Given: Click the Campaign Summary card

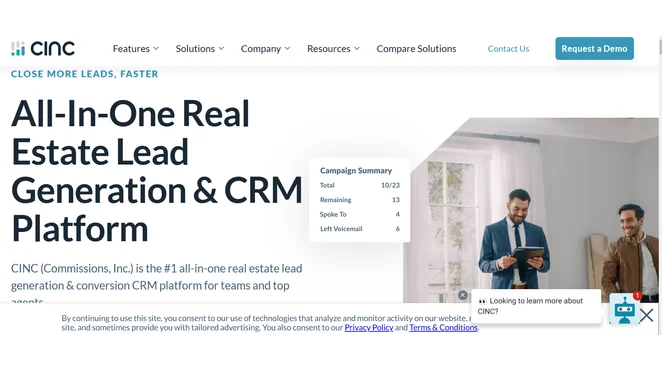Looking at the screenshot, I should coord(360,200).
